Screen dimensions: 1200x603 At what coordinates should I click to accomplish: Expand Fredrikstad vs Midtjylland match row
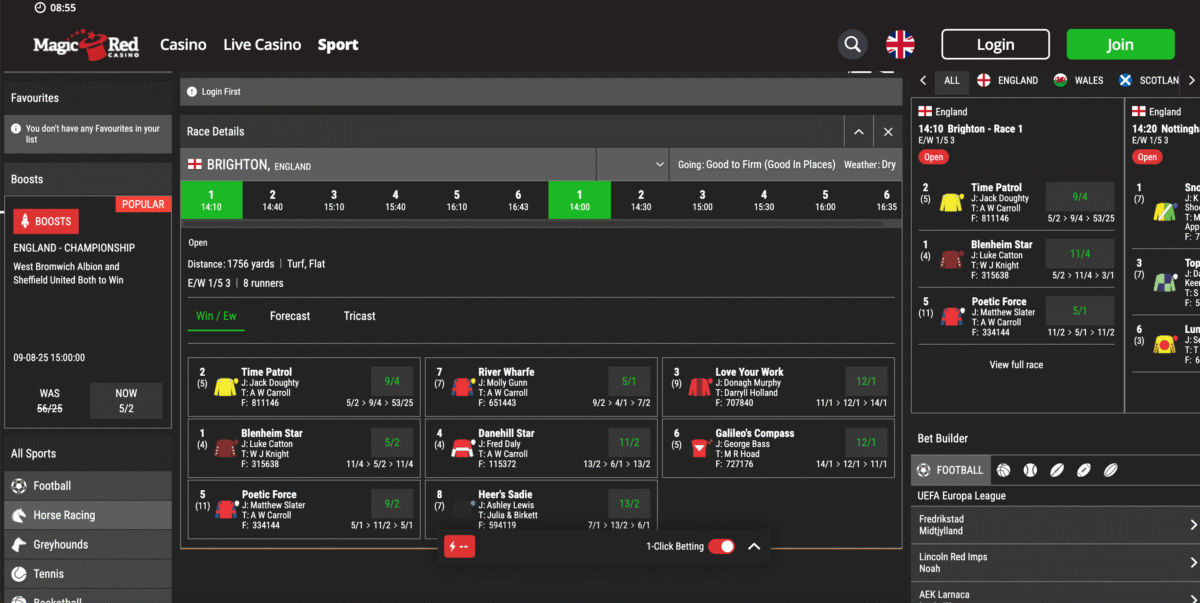click(1055, 524)
